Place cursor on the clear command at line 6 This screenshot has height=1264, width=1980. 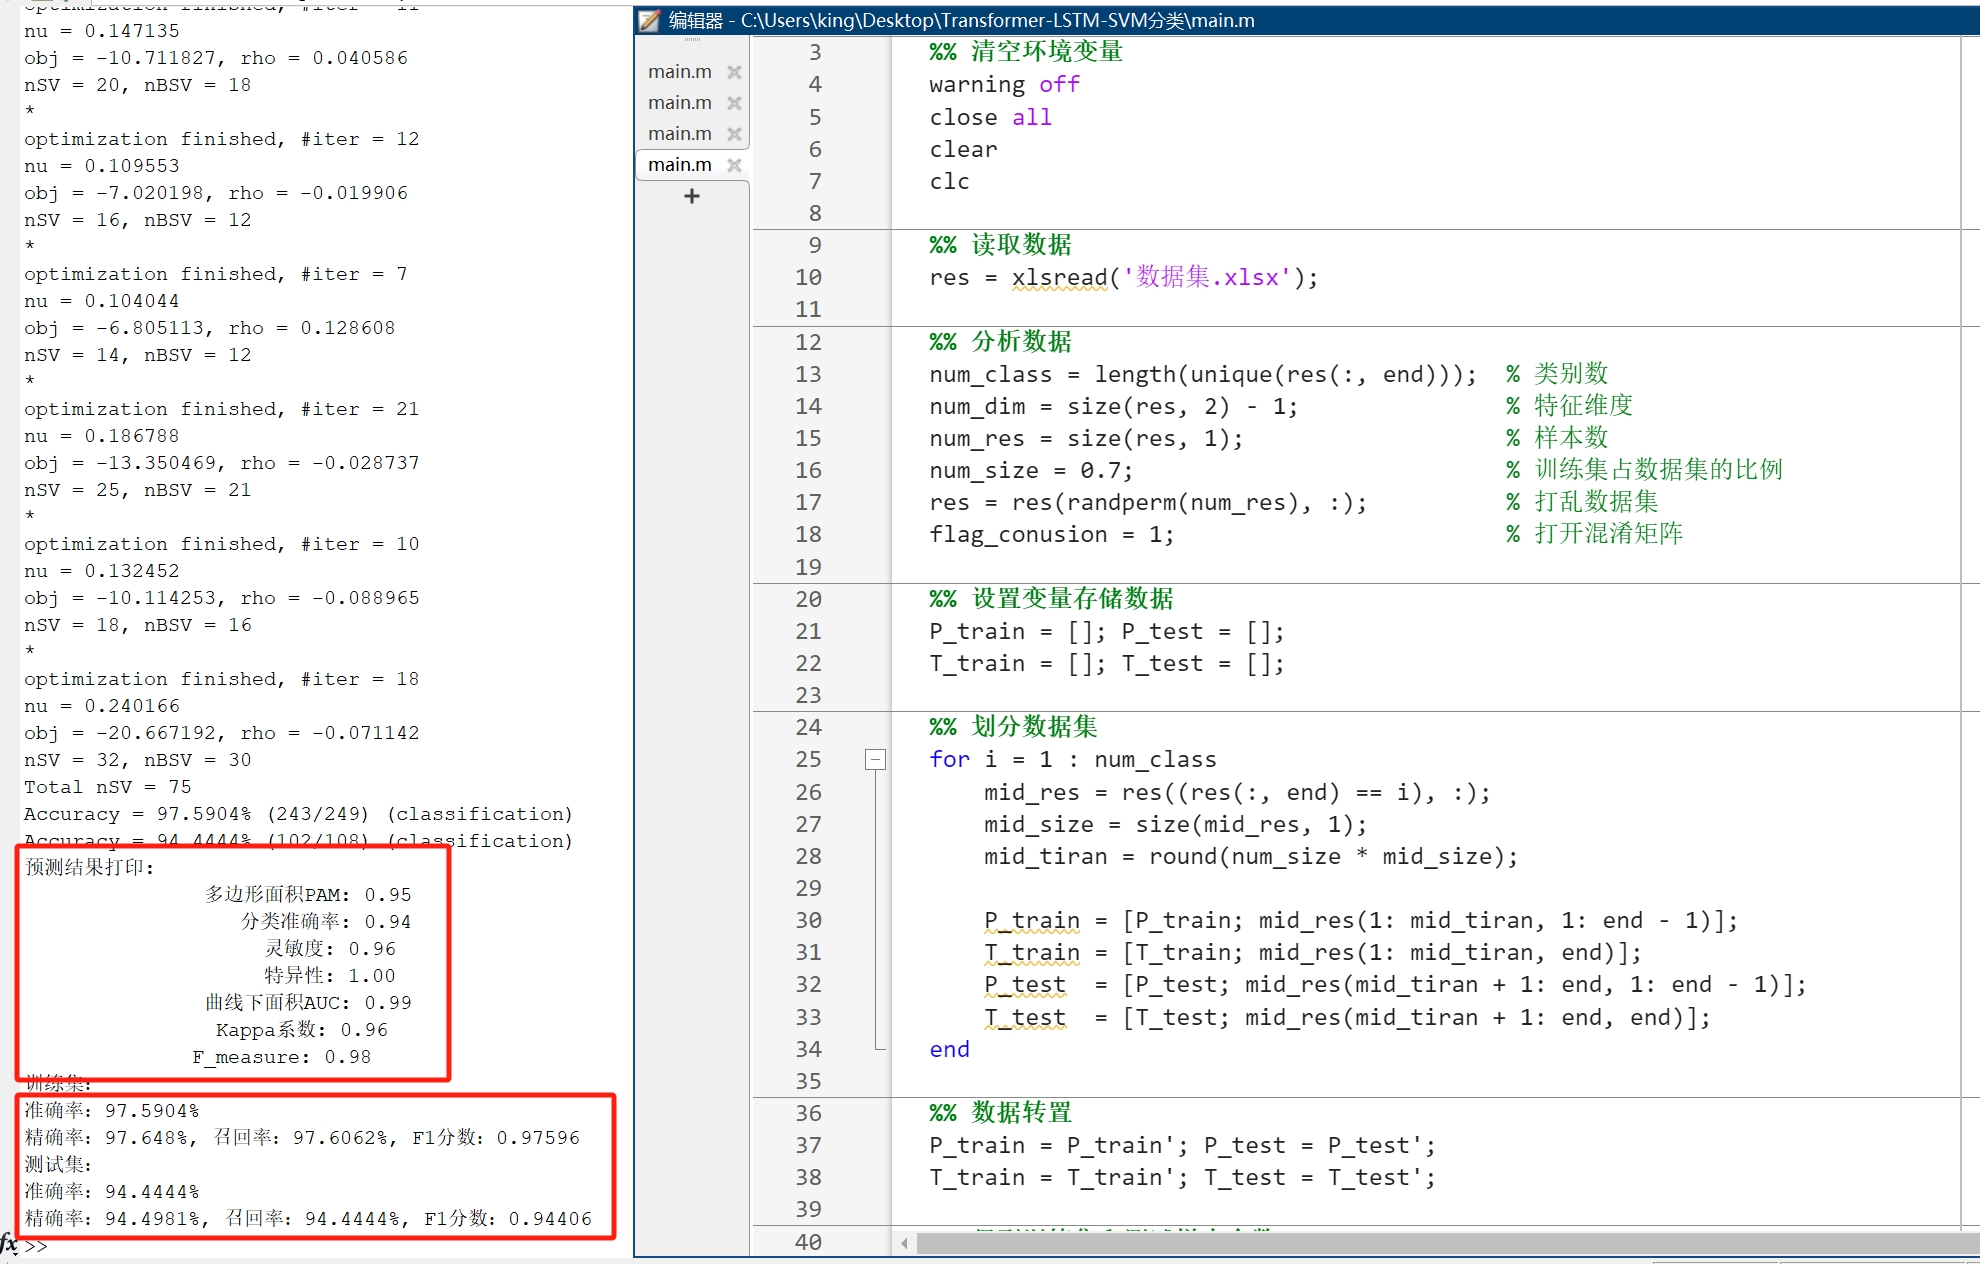[x=962, y=149]
